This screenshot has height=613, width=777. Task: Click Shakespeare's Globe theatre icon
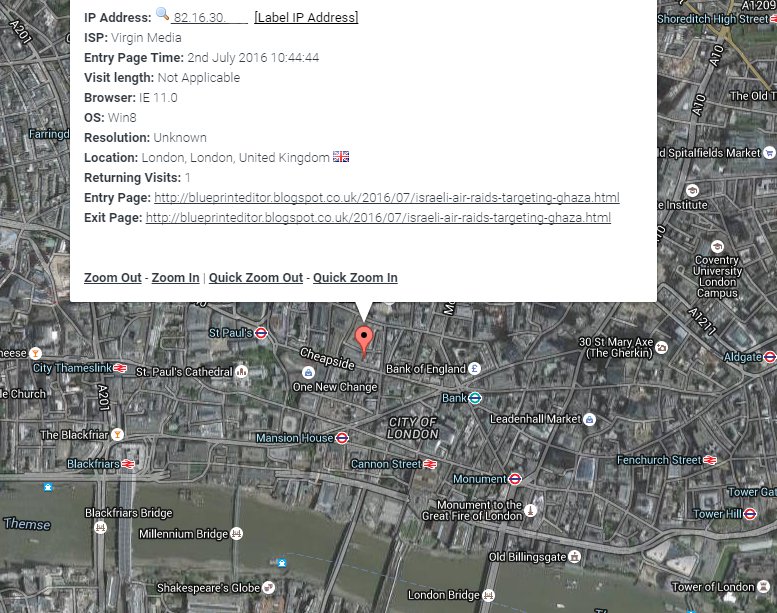point(269,588)
